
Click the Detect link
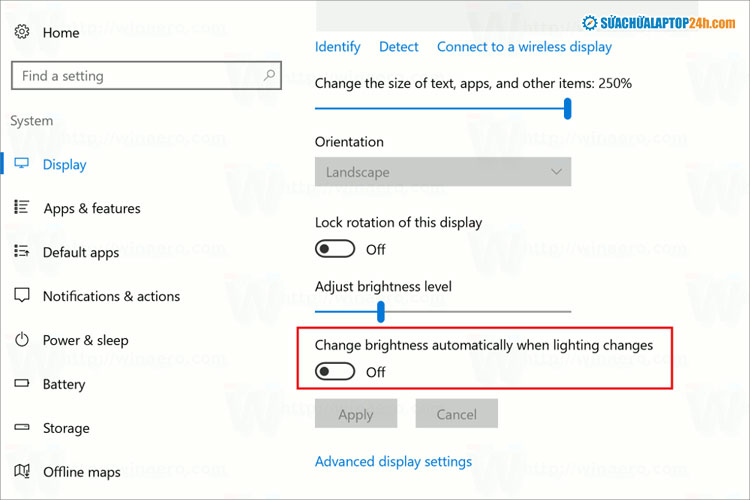click(x=399, y=47)
